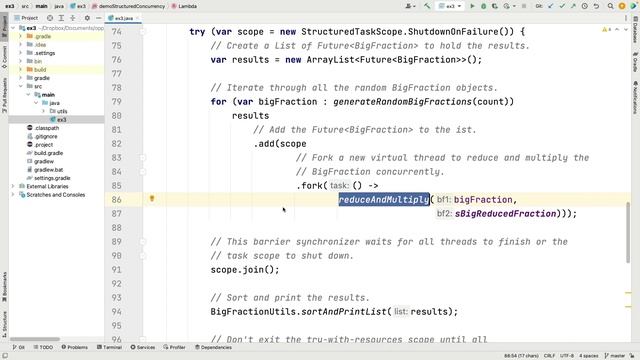This screenshot has height=360, width=640.
Task: Open the Structure side panel
Action: coord(4,324)
